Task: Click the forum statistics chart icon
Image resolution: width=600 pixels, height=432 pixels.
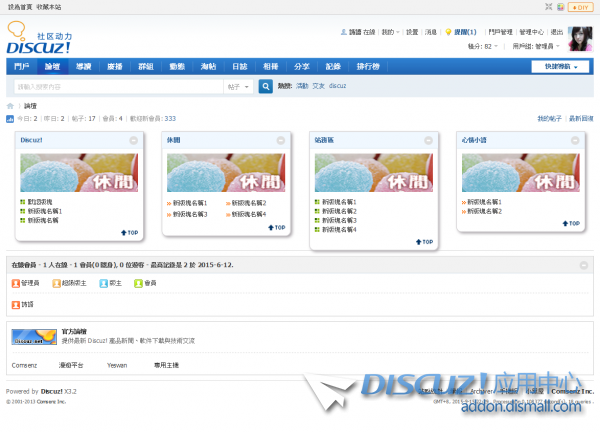Action: click(x=10, y=118)
